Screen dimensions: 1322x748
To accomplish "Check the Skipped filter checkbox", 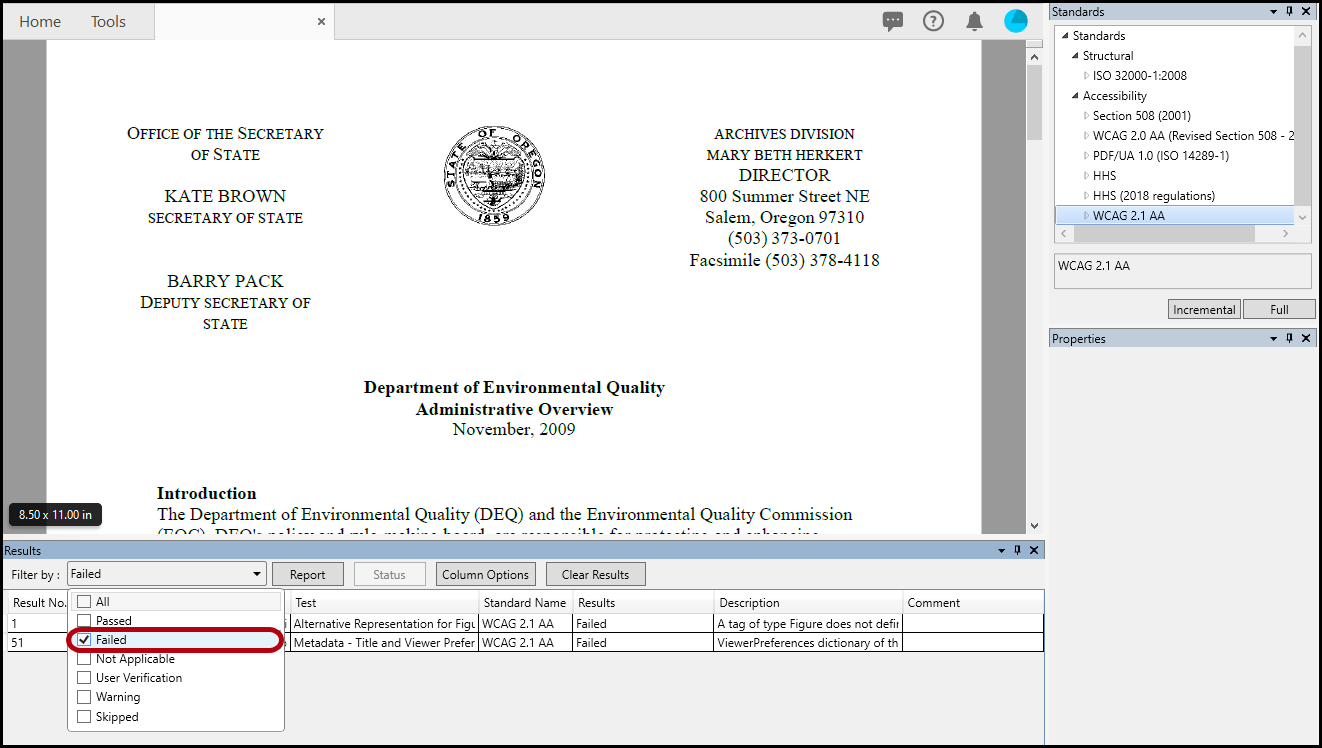I will pyautogui.click(x=84, y=717).
